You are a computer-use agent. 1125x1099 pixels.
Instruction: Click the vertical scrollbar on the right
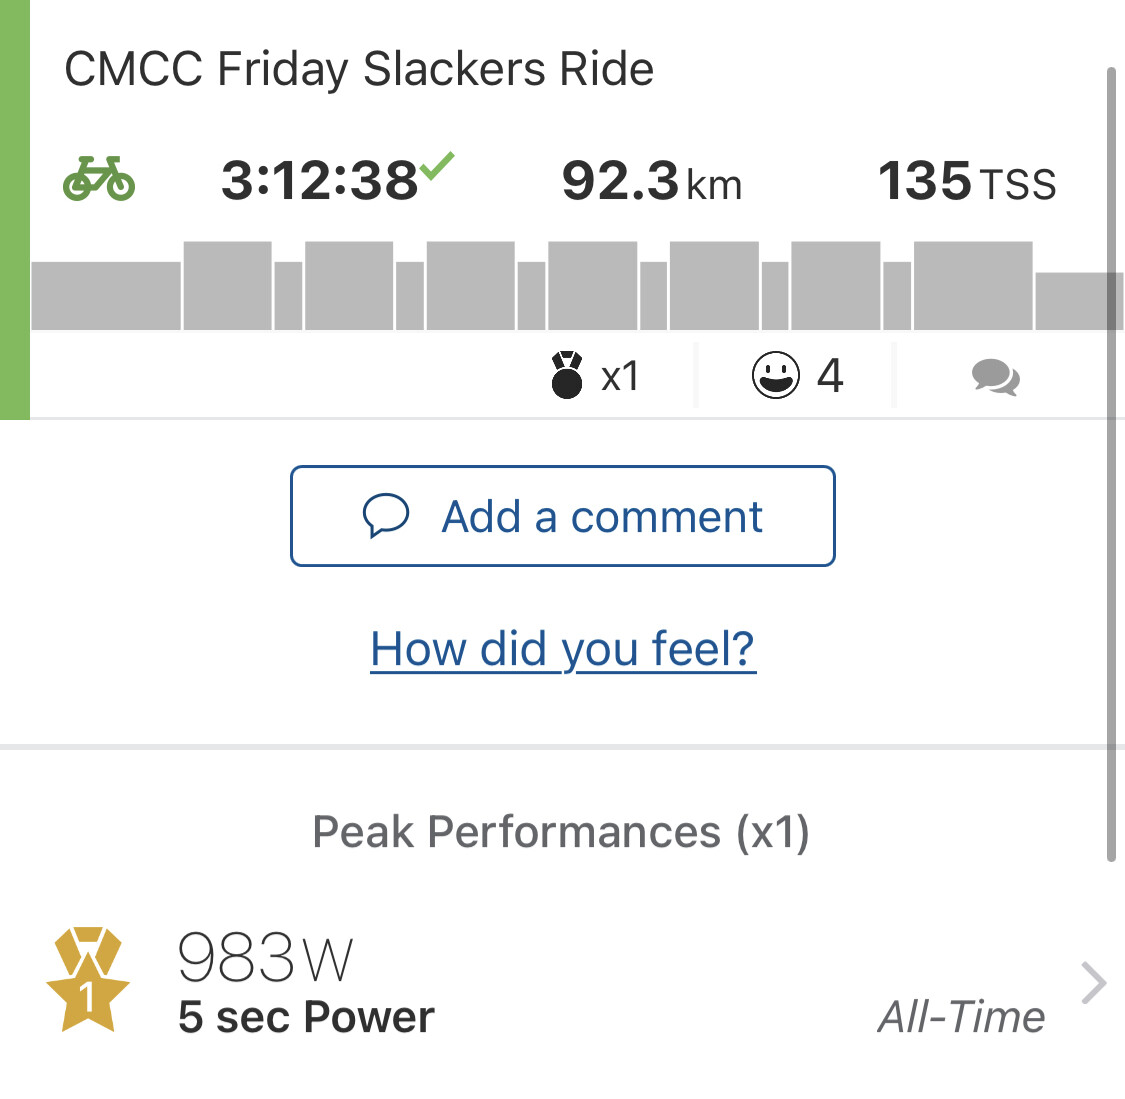coord(1111,460)
